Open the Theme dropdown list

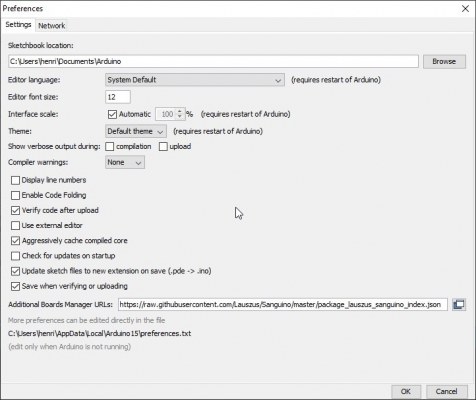136,131
